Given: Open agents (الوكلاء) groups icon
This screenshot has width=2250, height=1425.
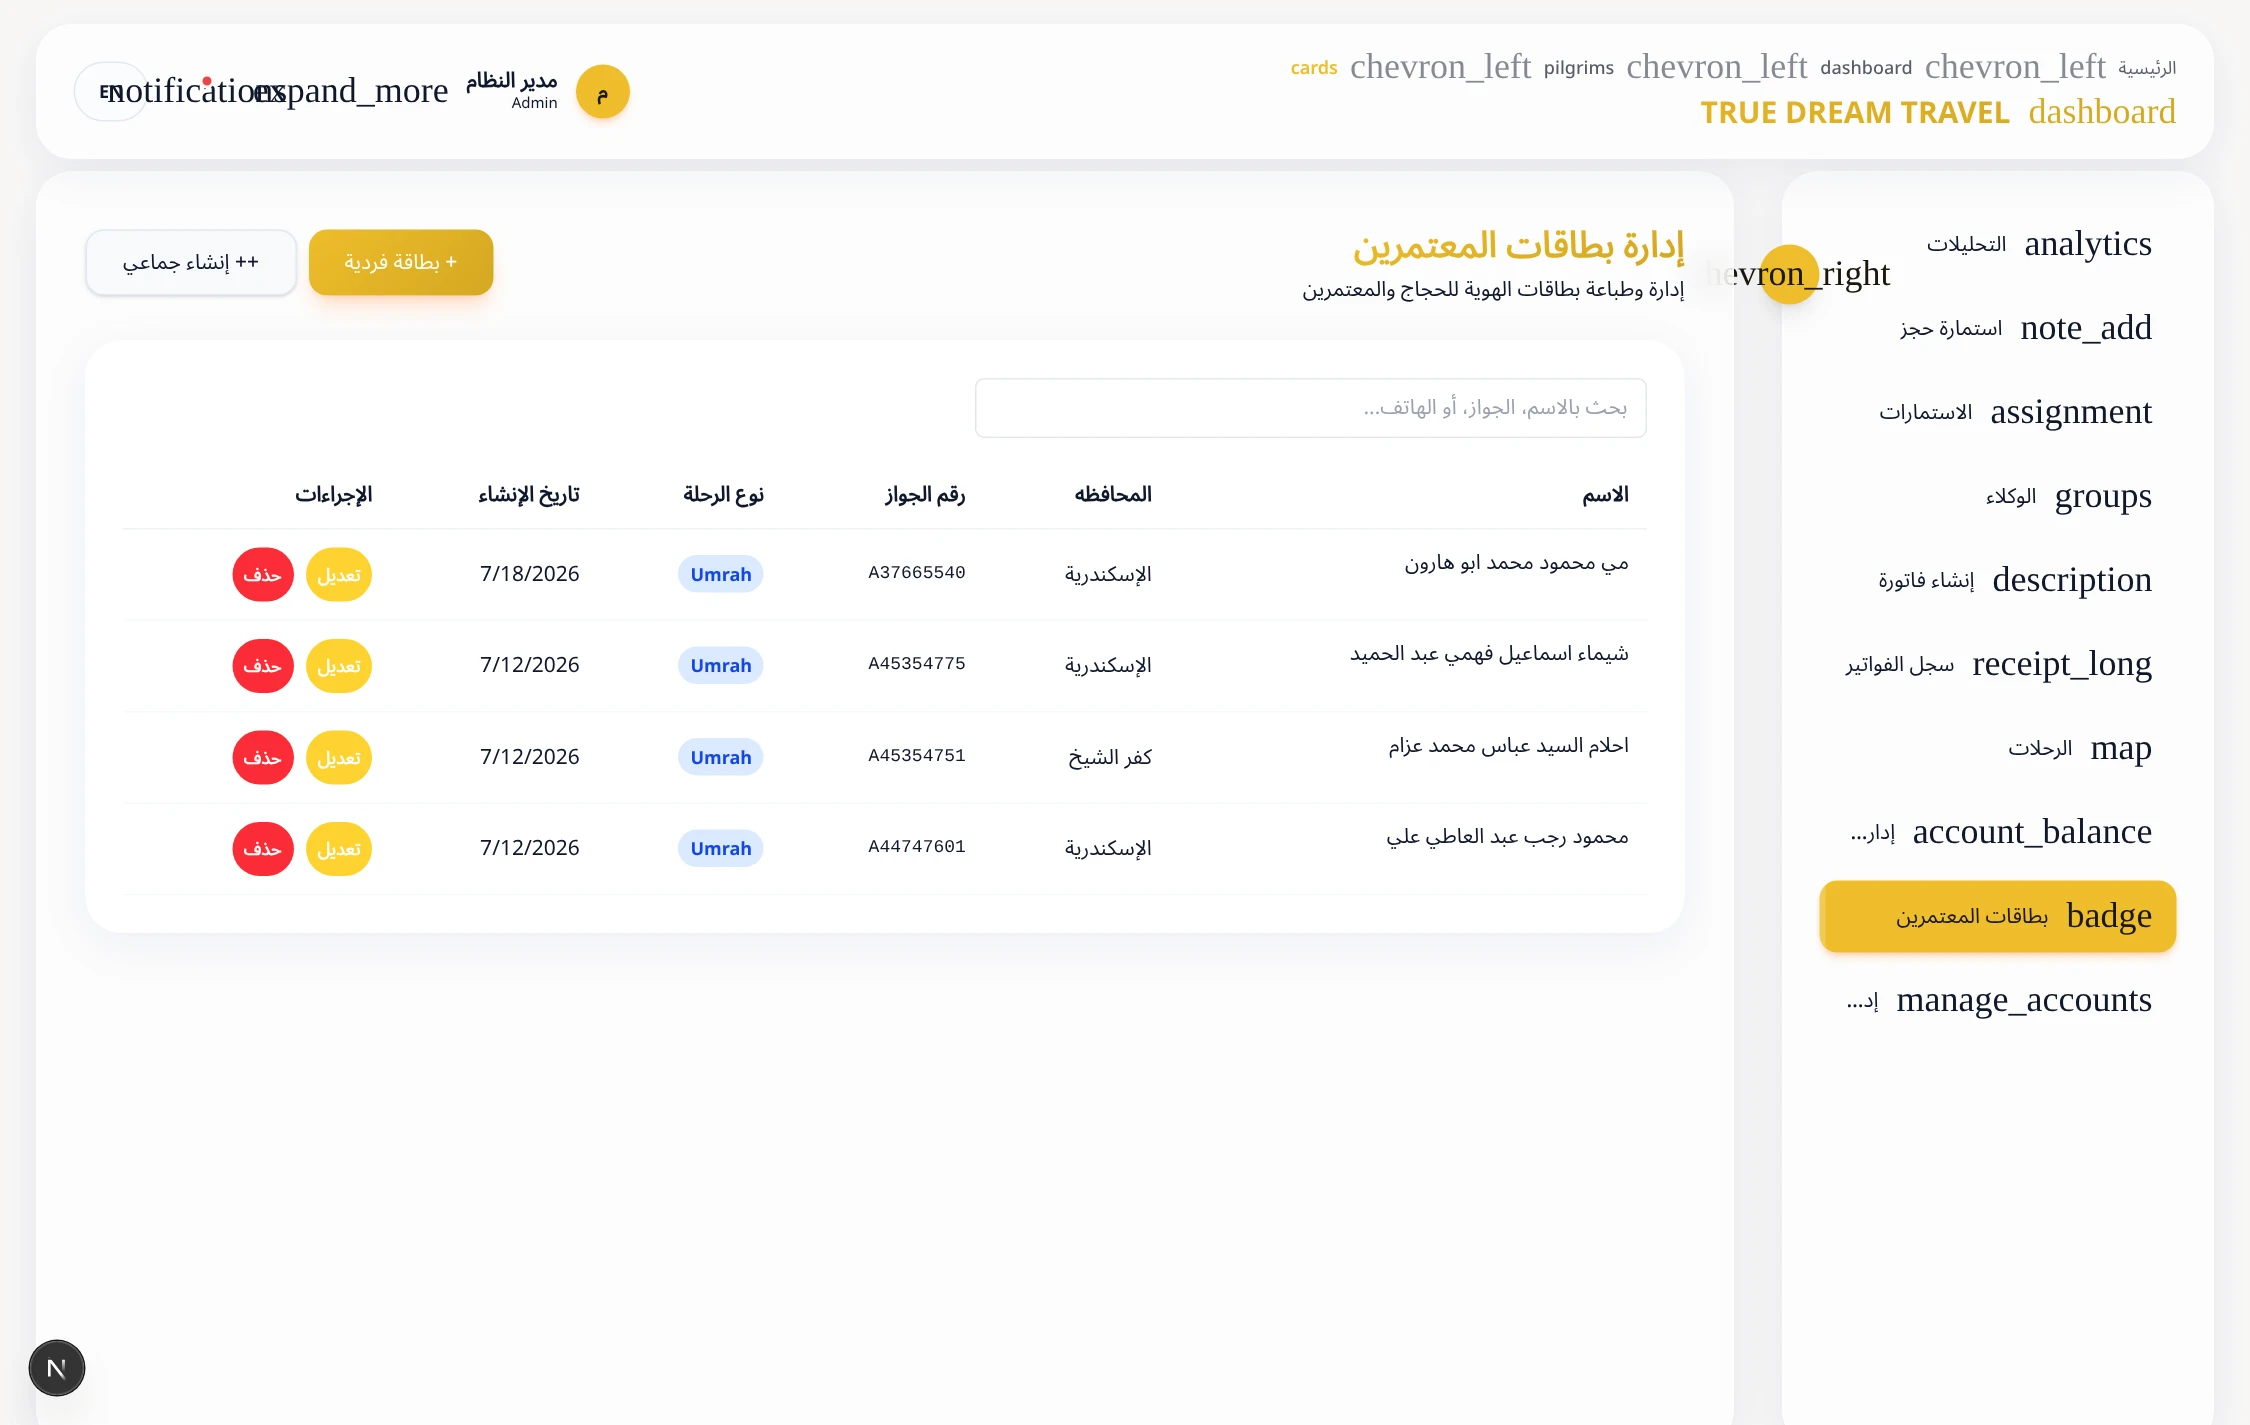Looking at the screenshot, I should [x=2103, y=496].
